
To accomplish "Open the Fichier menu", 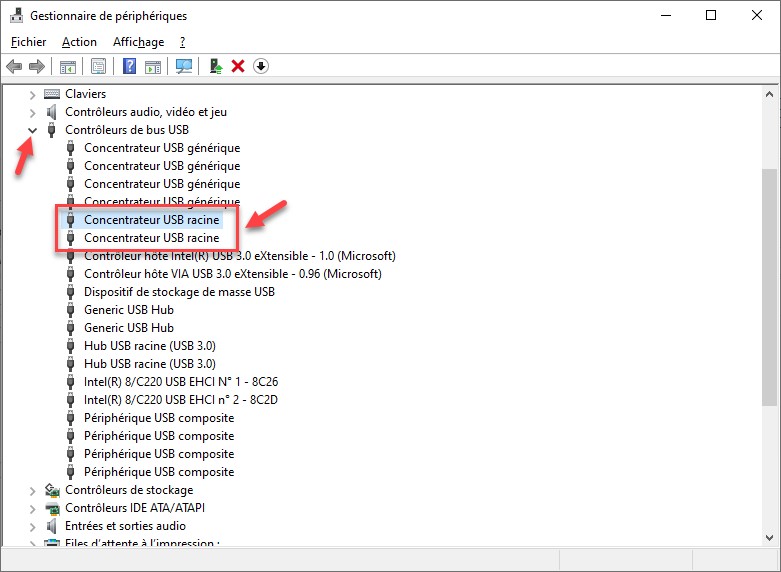I will click(28, 42).
